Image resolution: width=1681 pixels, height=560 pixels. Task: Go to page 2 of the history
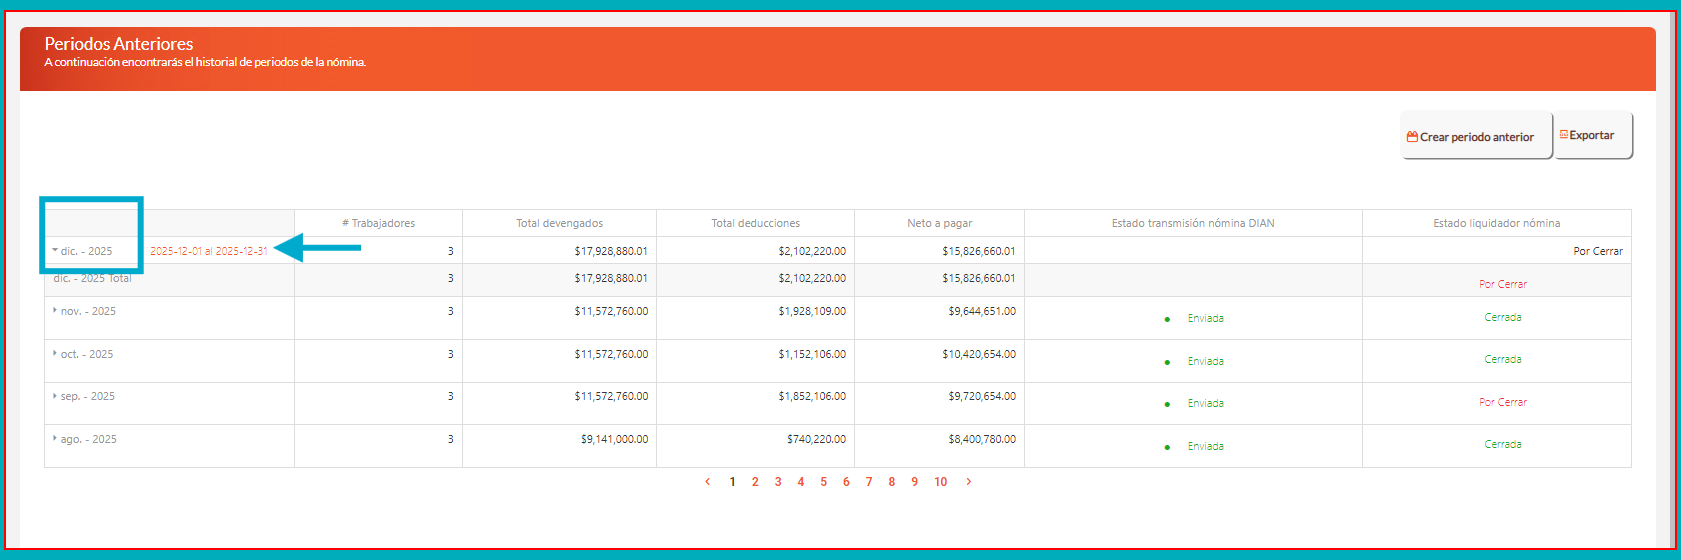coord(755,482)
